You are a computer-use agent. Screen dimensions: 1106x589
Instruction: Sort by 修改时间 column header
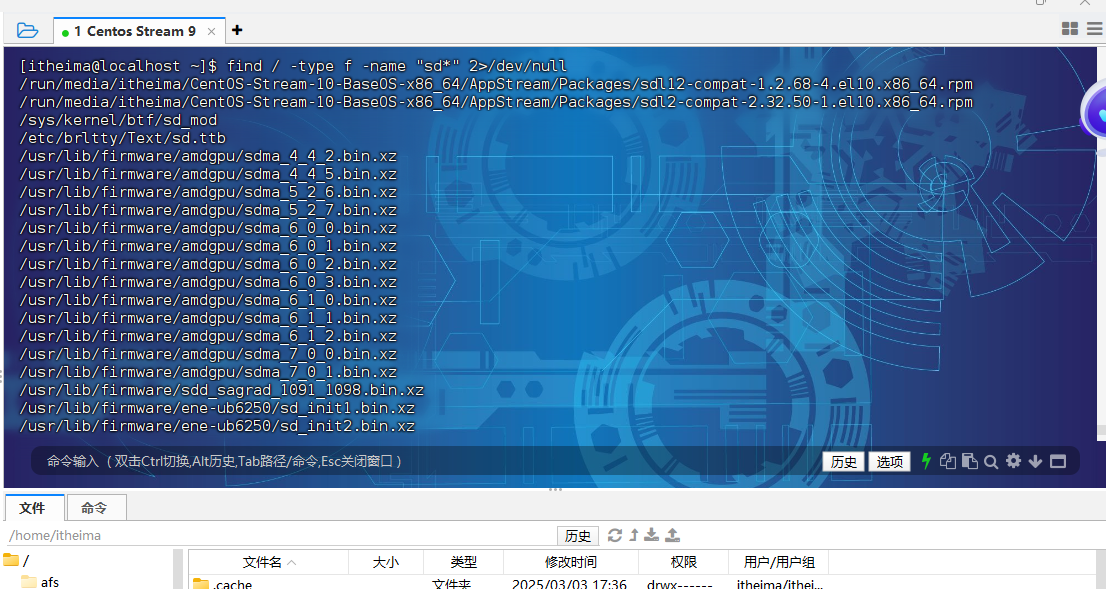coord(571,562)
